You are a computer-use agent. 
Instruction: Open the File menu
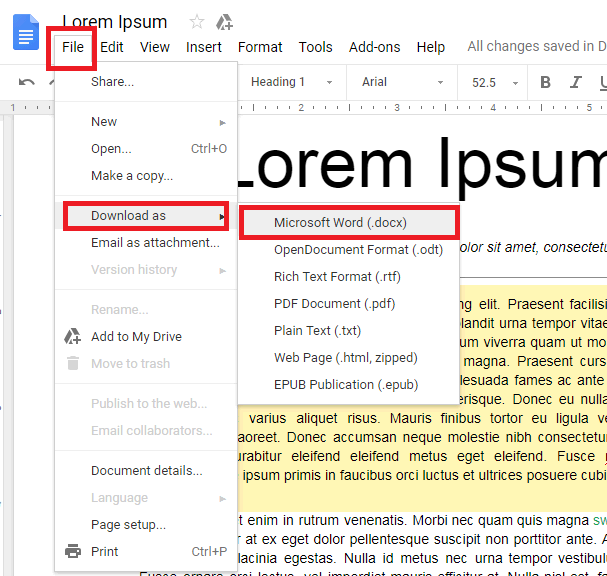[x=73, y=47]
